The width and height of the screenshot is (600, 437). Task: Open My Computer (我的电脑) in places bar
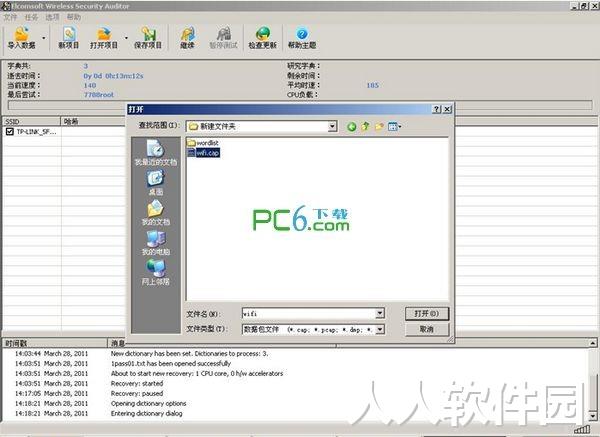(x=155, y=243)
